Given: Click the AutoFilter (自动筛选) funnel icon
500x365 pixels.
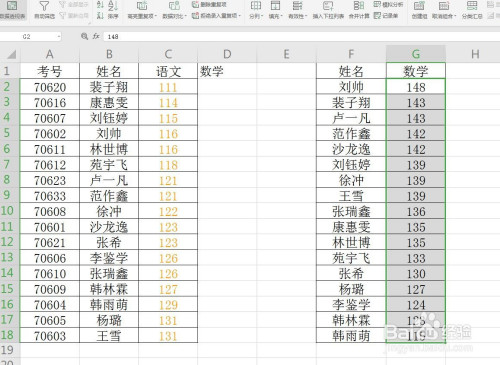Looking at the screenshot, I should [44, 7].
